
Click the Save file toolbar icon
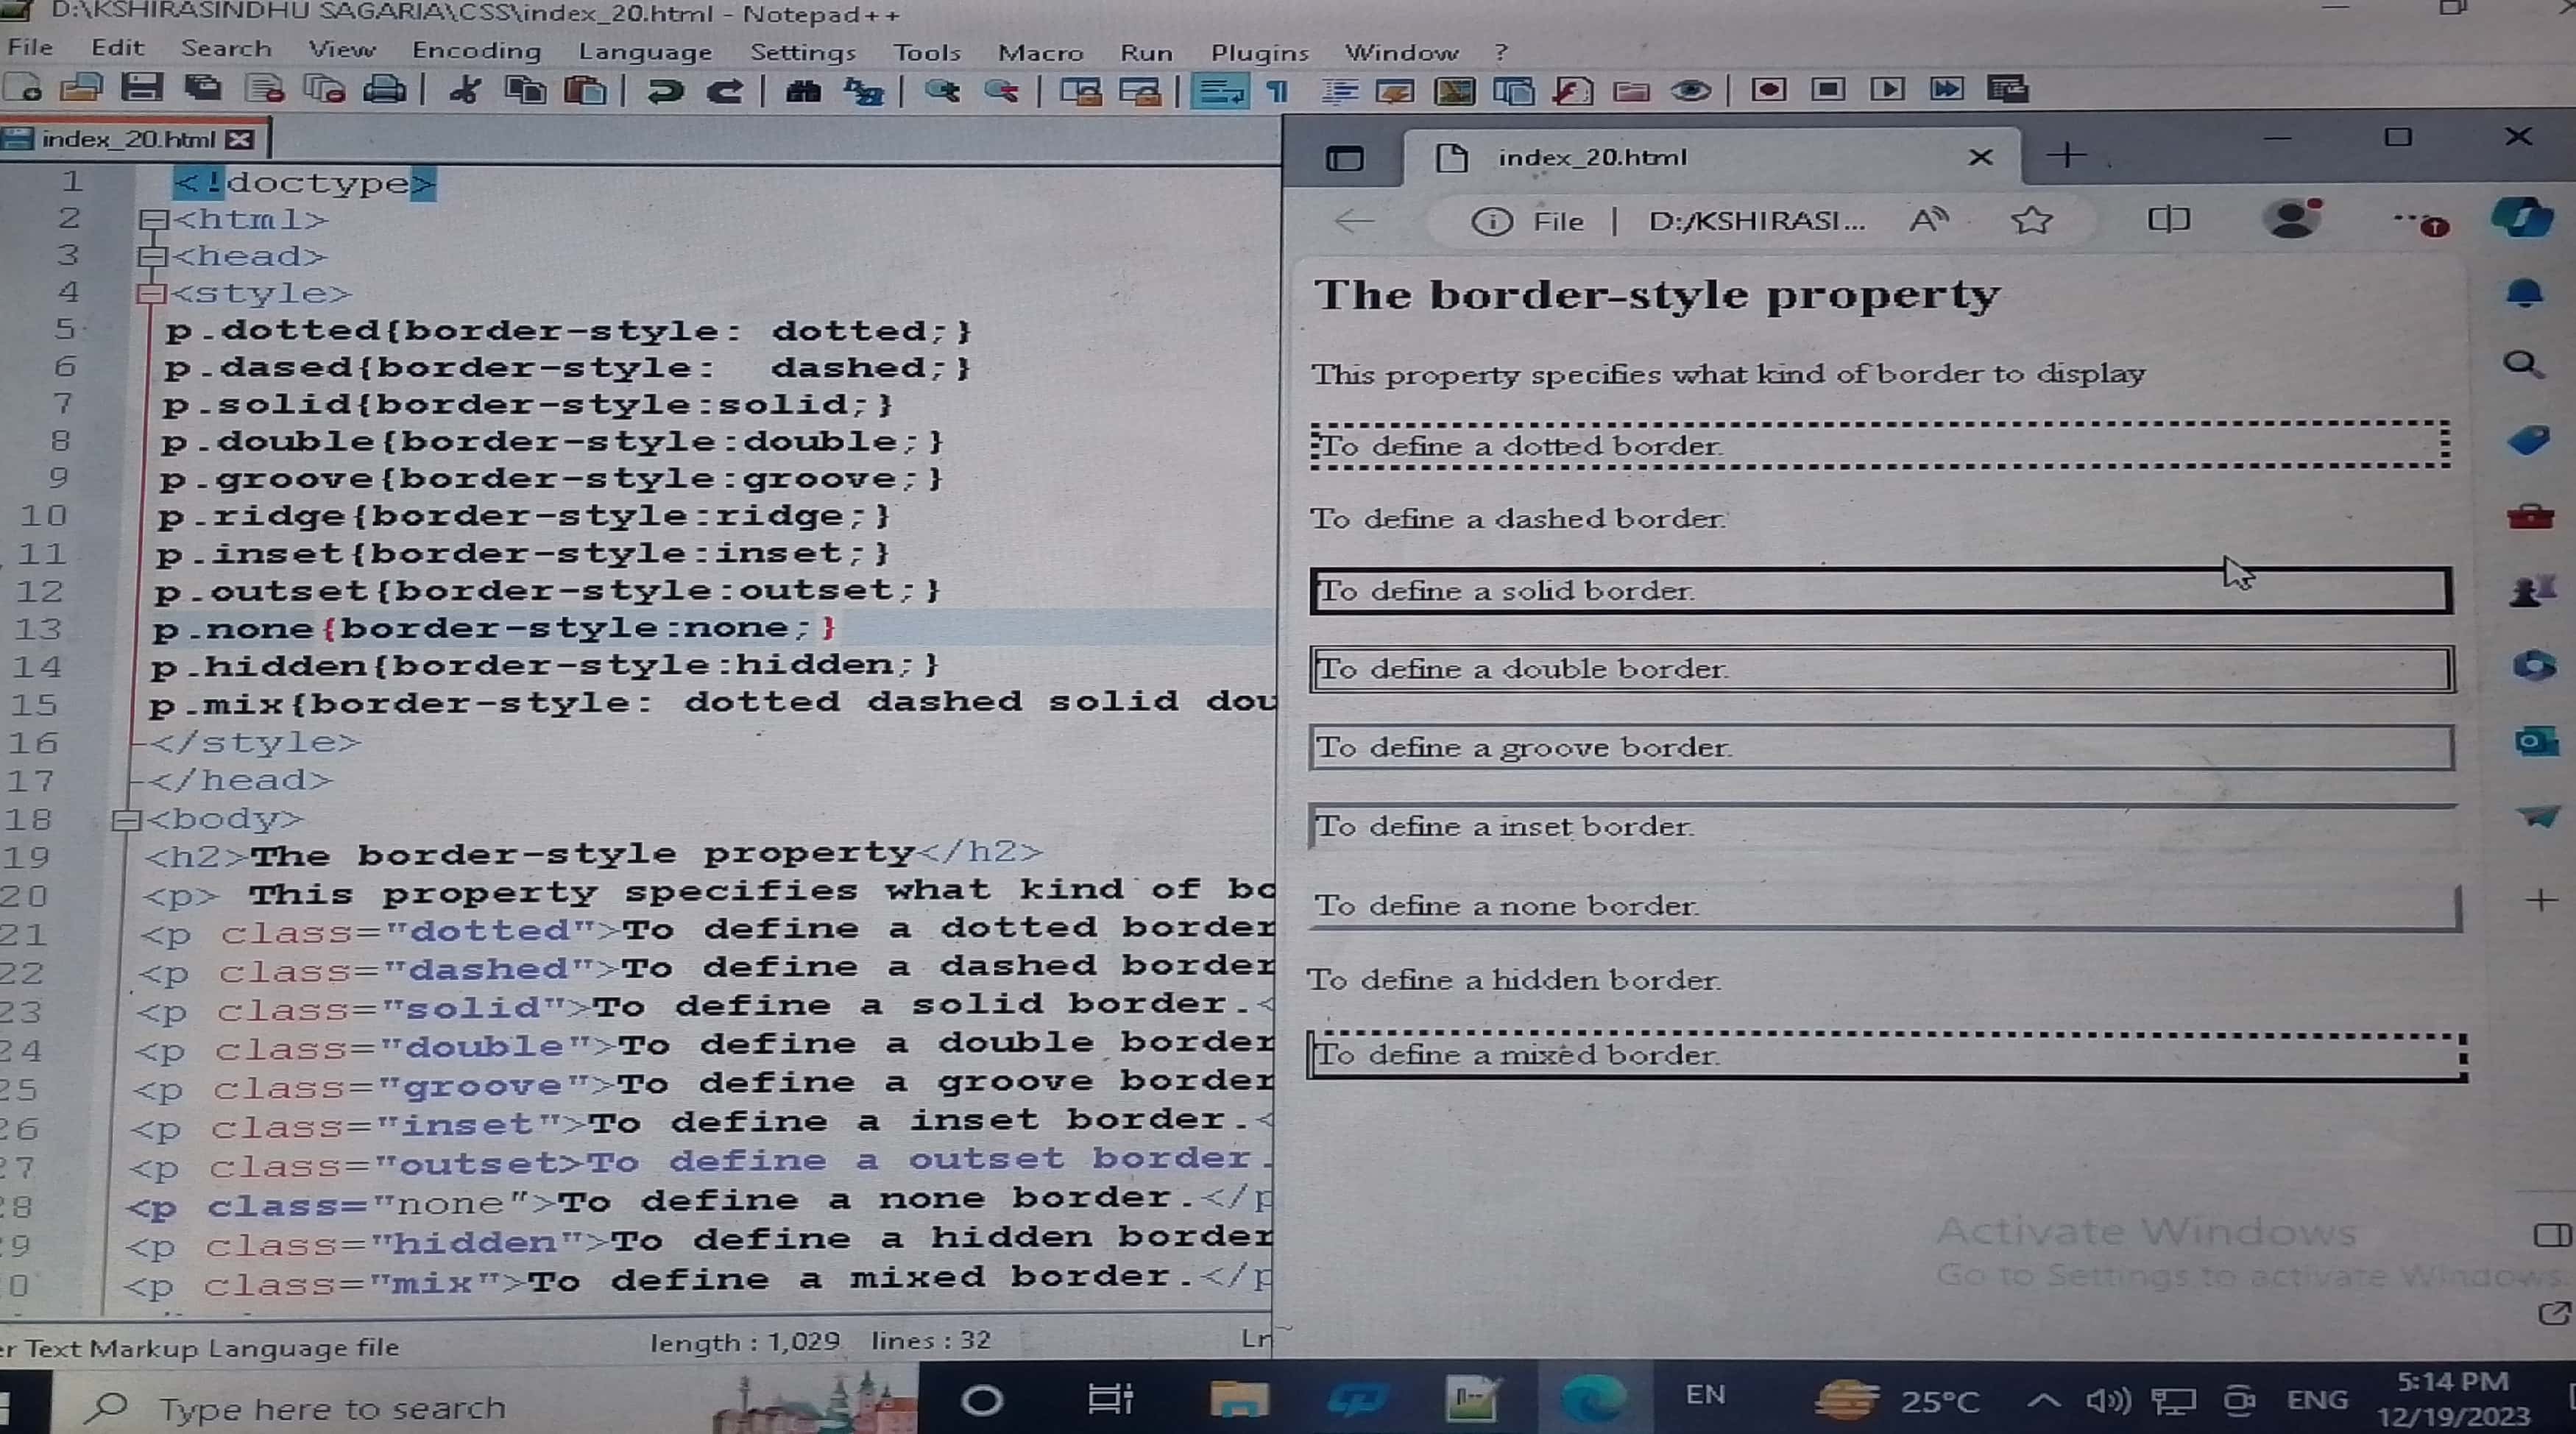coord(141,89)
